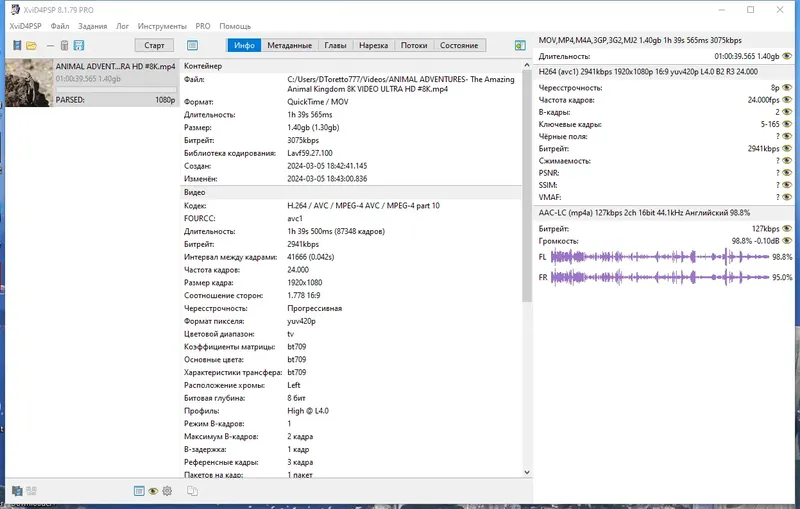Toggle the eye beside audio Битрейт 127kbps
Screen dimensions: 800x509
click(x=787, y=228)
